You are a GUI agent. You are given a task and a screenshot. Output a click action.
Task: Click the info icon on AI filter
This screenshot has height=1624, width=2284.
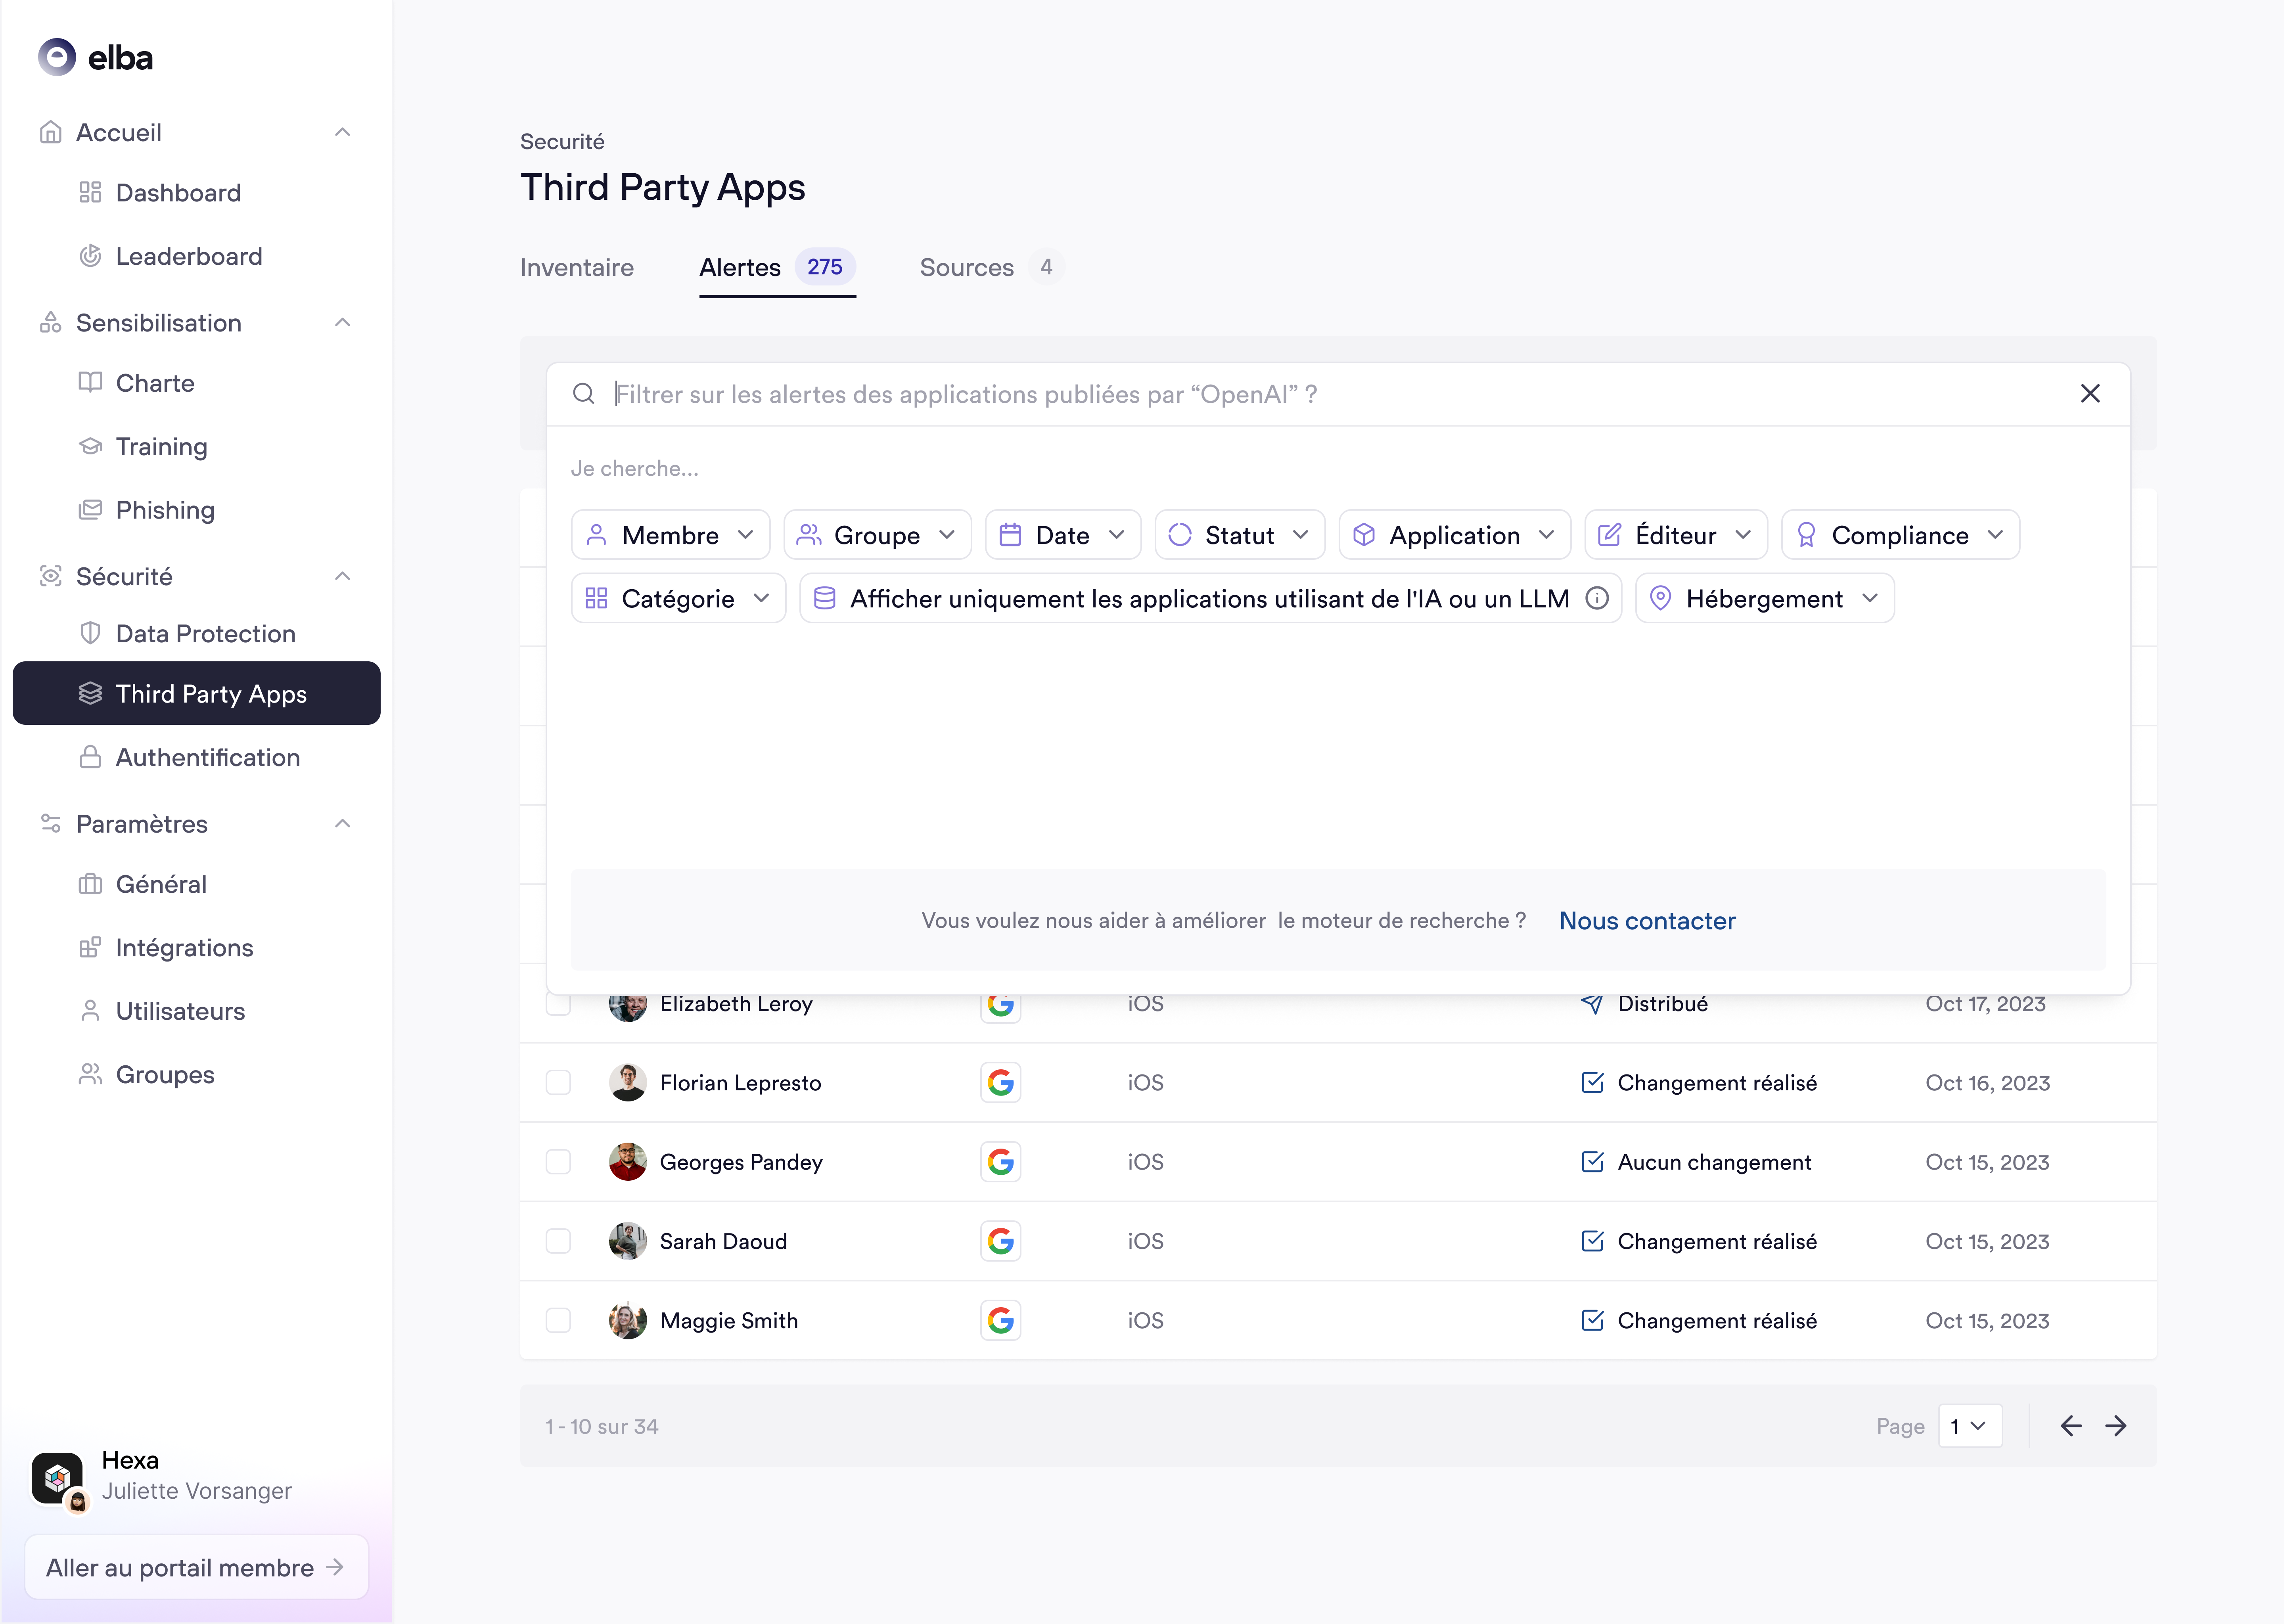[x=1597, y=598]
